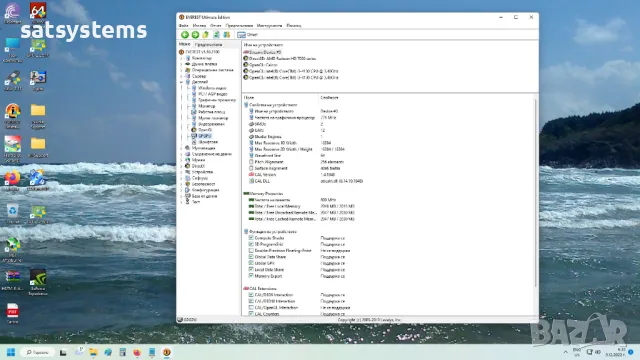640x360 pixels.
Task: Click the folder-up toolbar icon in EVEREST
Action: pos(206,35)
